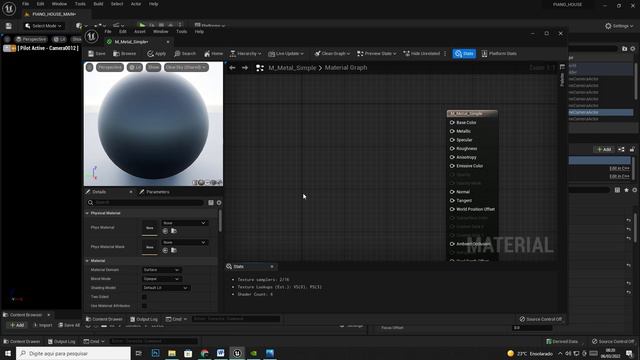Click the World Position Offset pin

pos(452,209)
